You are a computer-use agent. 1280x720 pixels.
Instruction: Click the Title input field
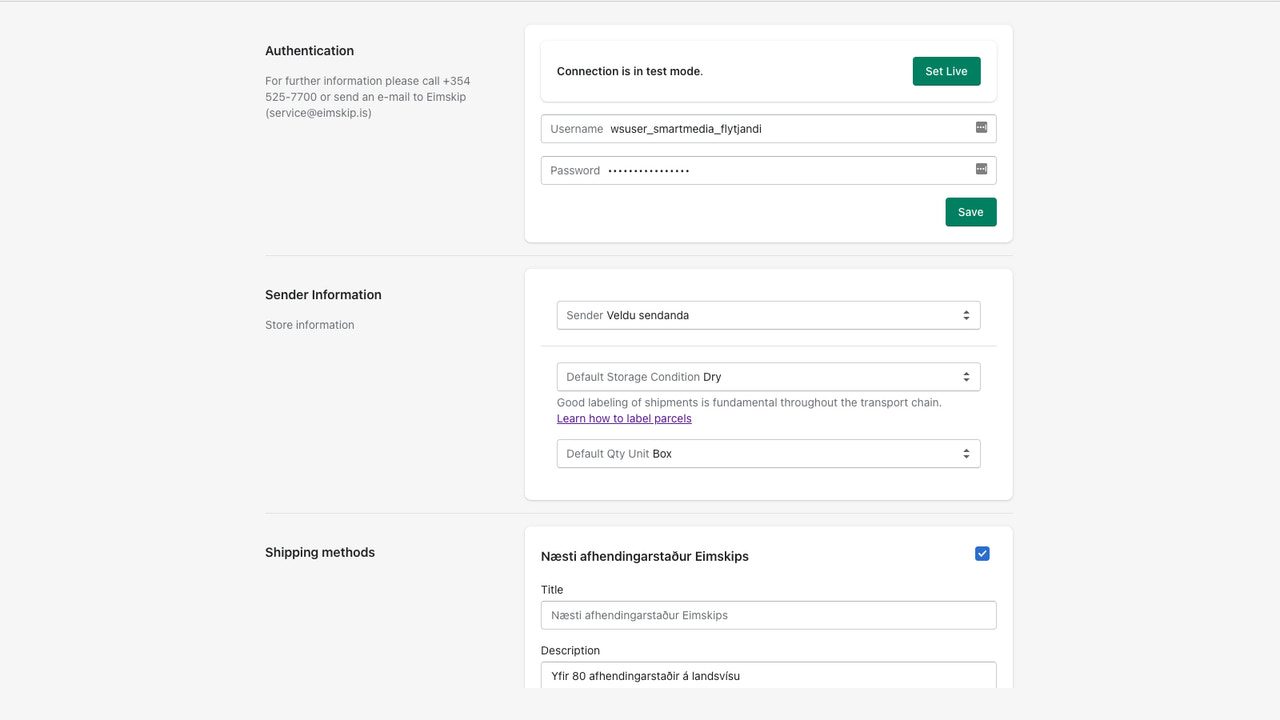pos(768,615)
